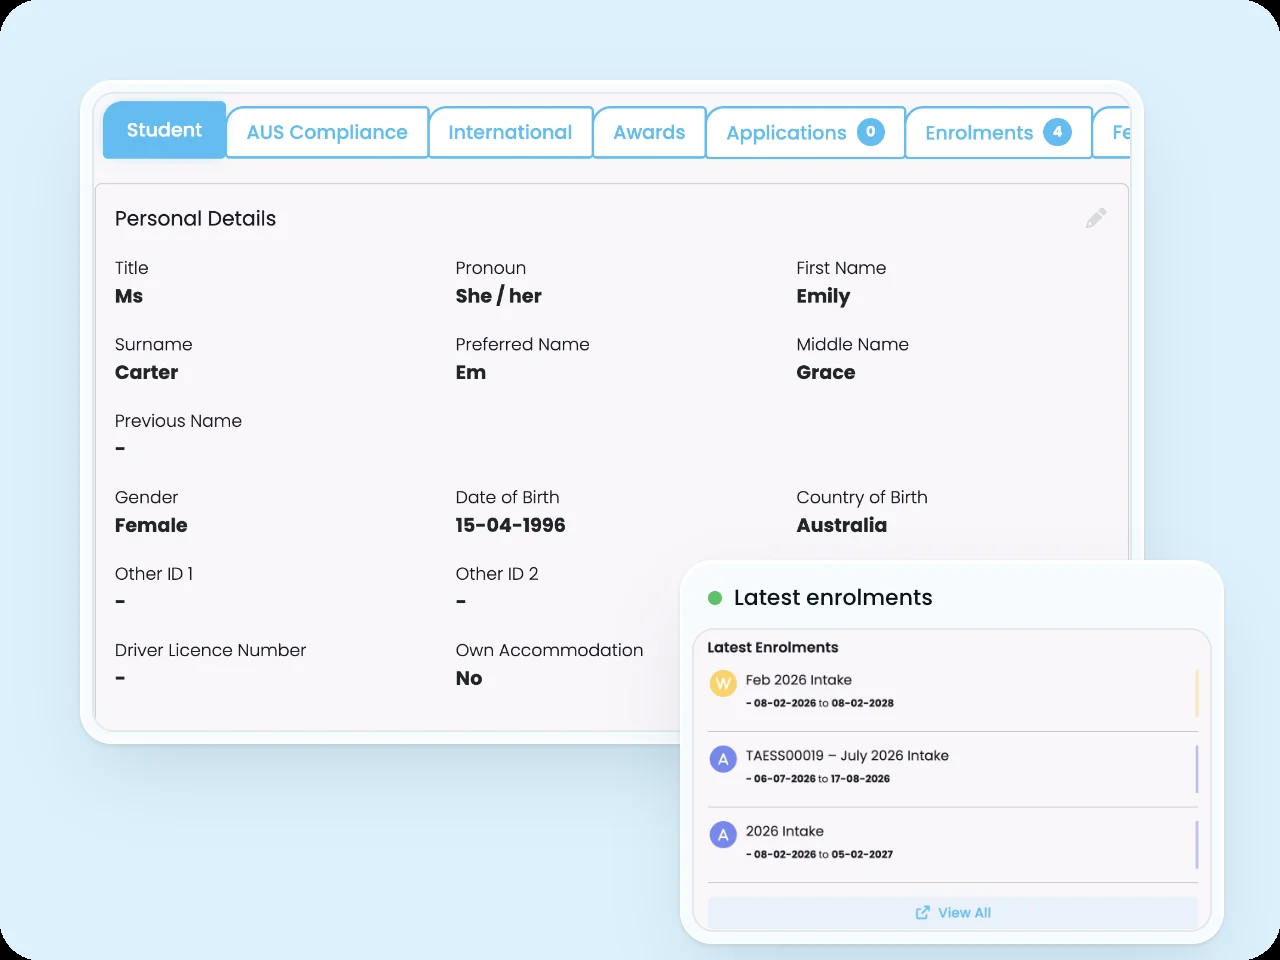Open the 2026 Intake enrolment row
This screenshot has height=960, width=1280.
click(x=953, y=843)
